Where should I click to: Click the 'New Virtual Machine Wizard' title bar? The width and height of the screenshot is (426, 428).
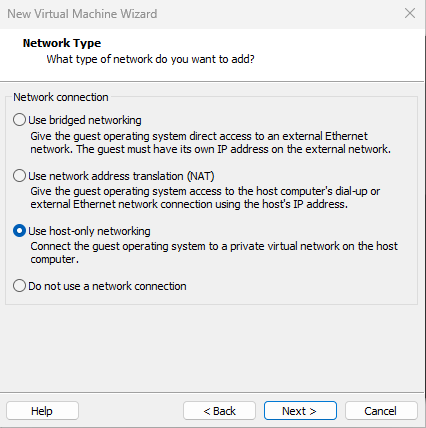82,14
